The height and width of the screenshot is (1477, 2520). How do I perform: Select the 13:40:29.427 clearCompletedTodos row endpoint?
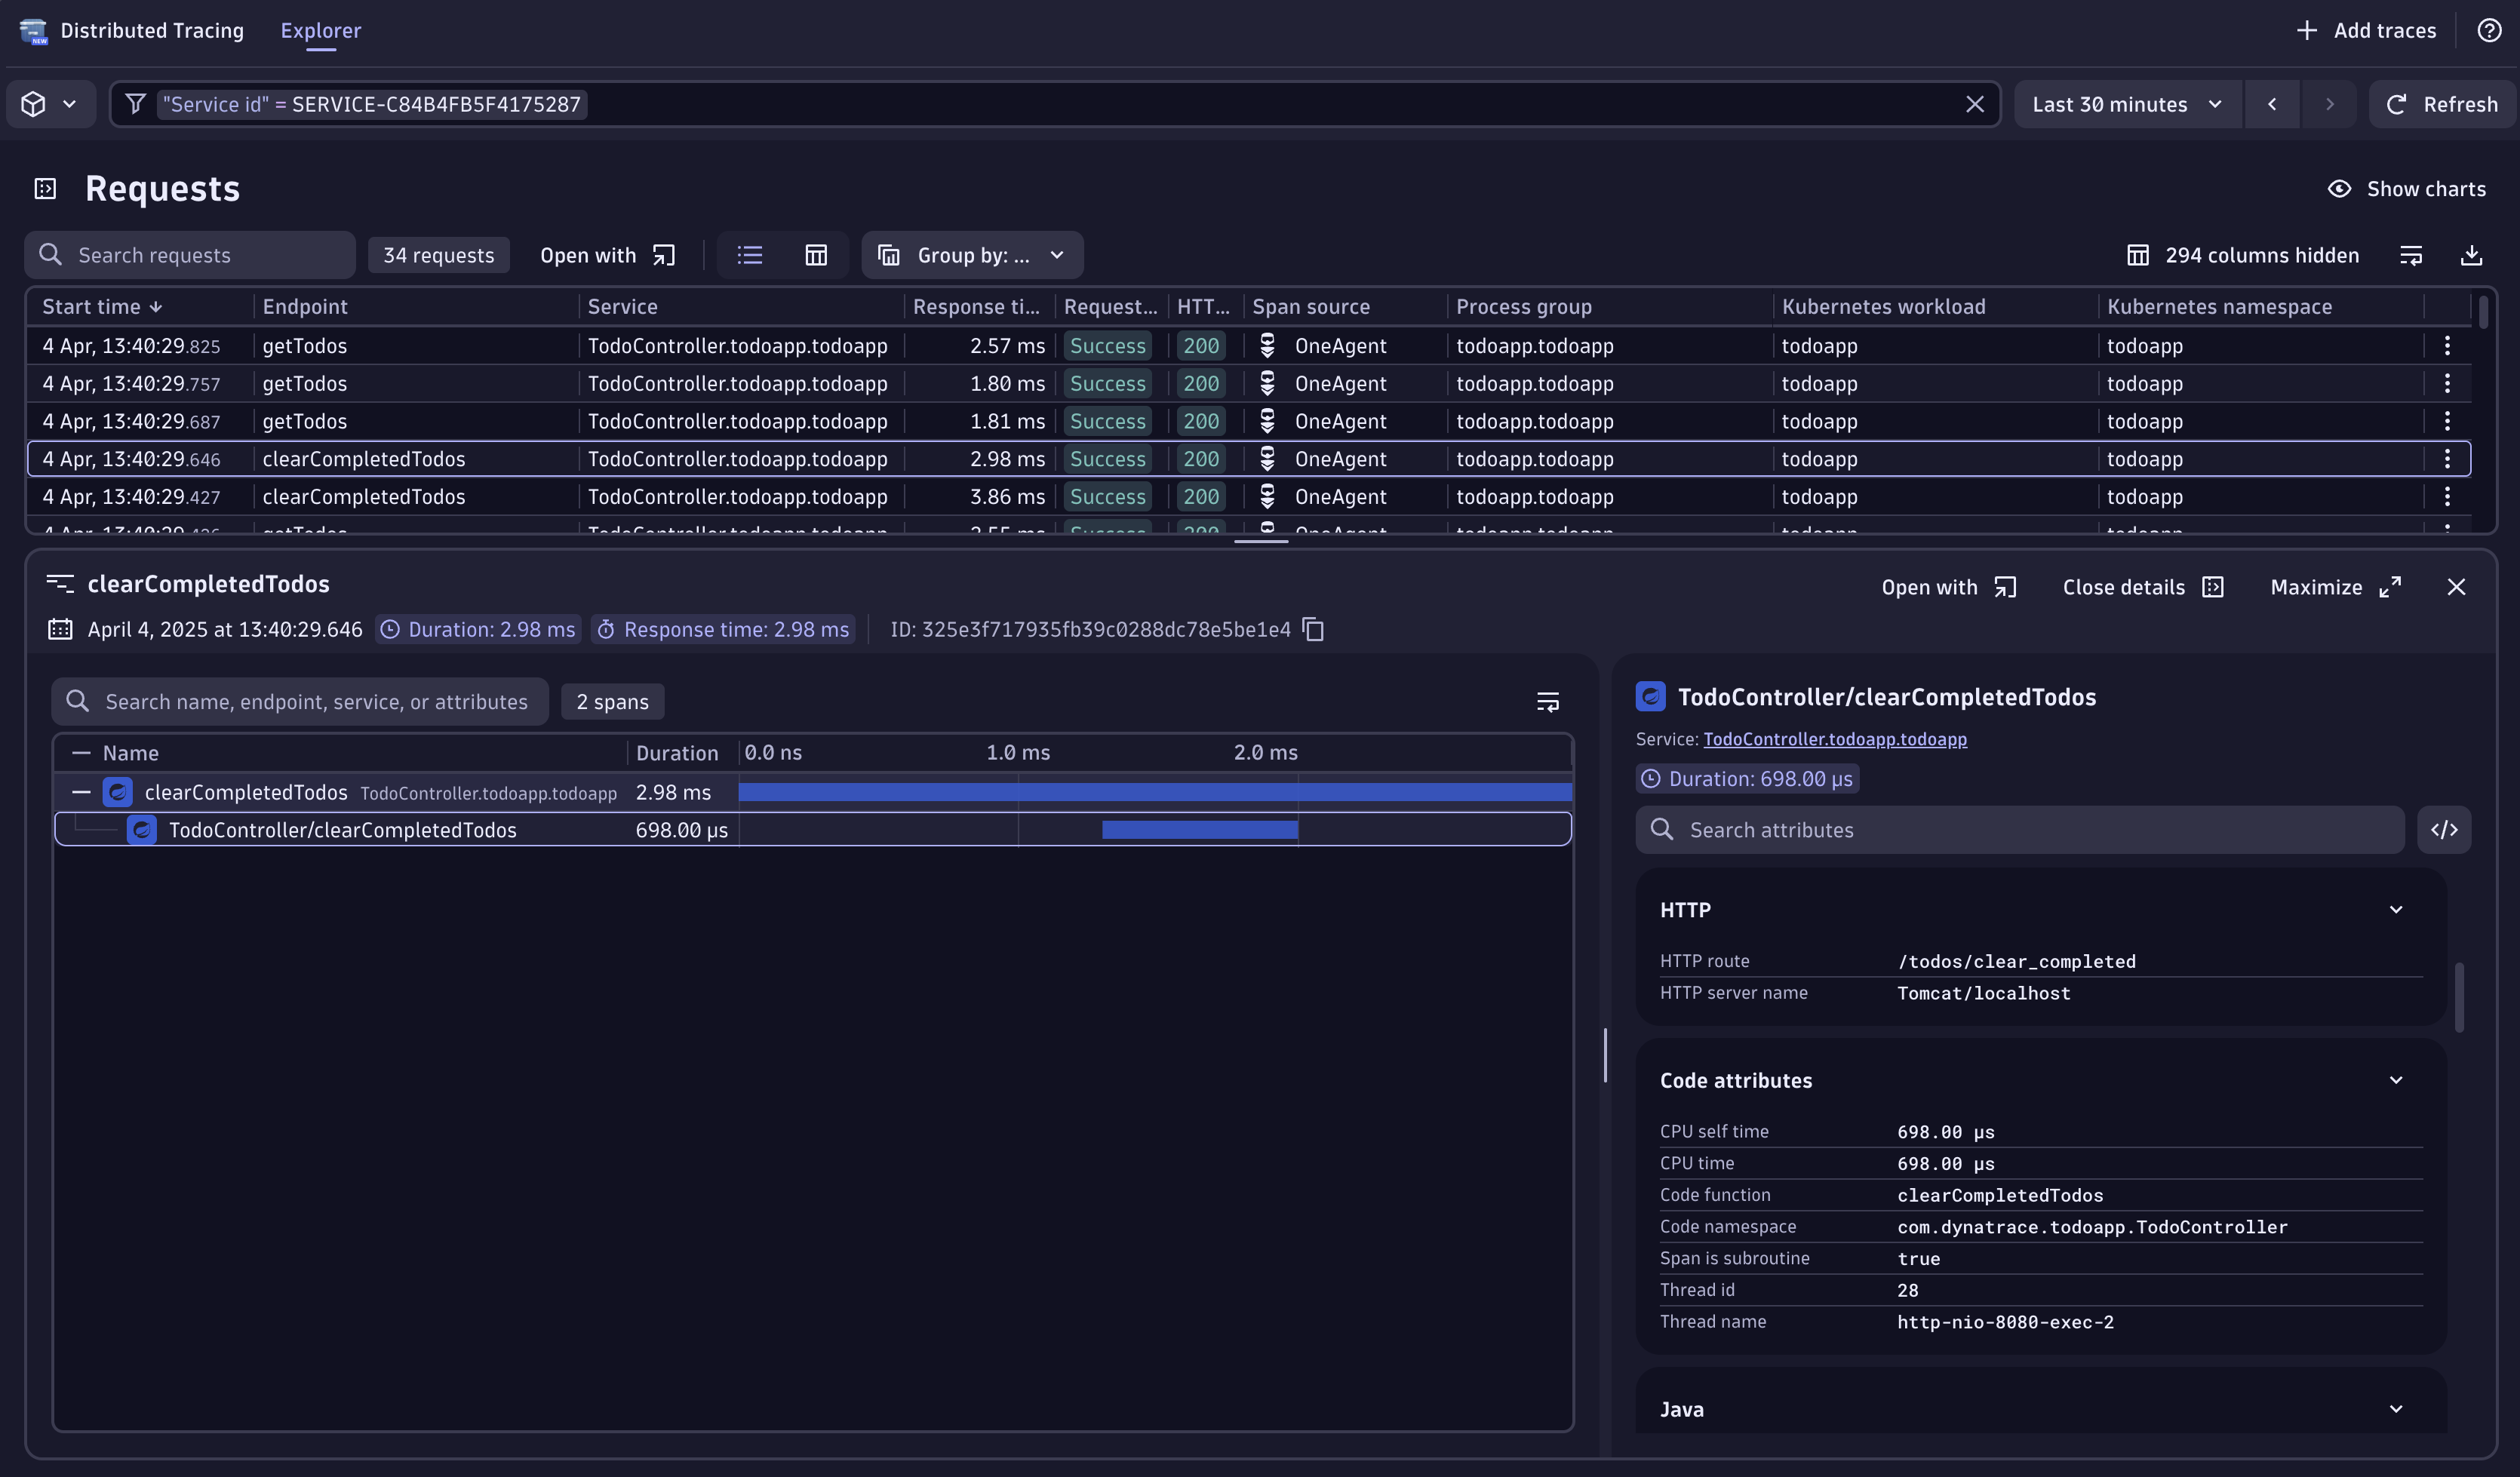point(364,497)
